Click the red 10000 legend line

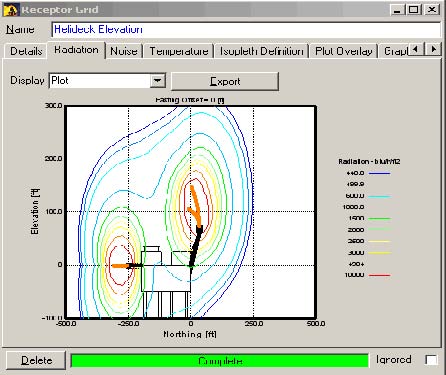(379, 275)
